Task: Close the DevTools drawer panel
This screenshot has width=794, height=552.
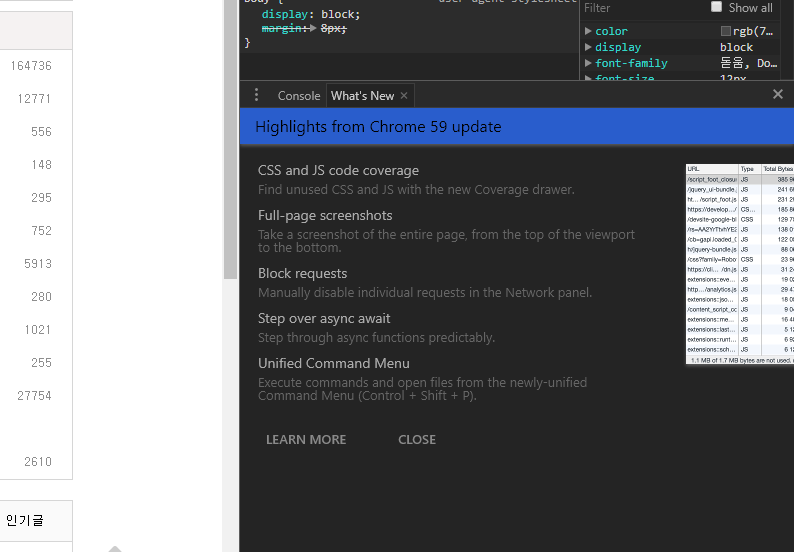Action: [x=778, y=94]
